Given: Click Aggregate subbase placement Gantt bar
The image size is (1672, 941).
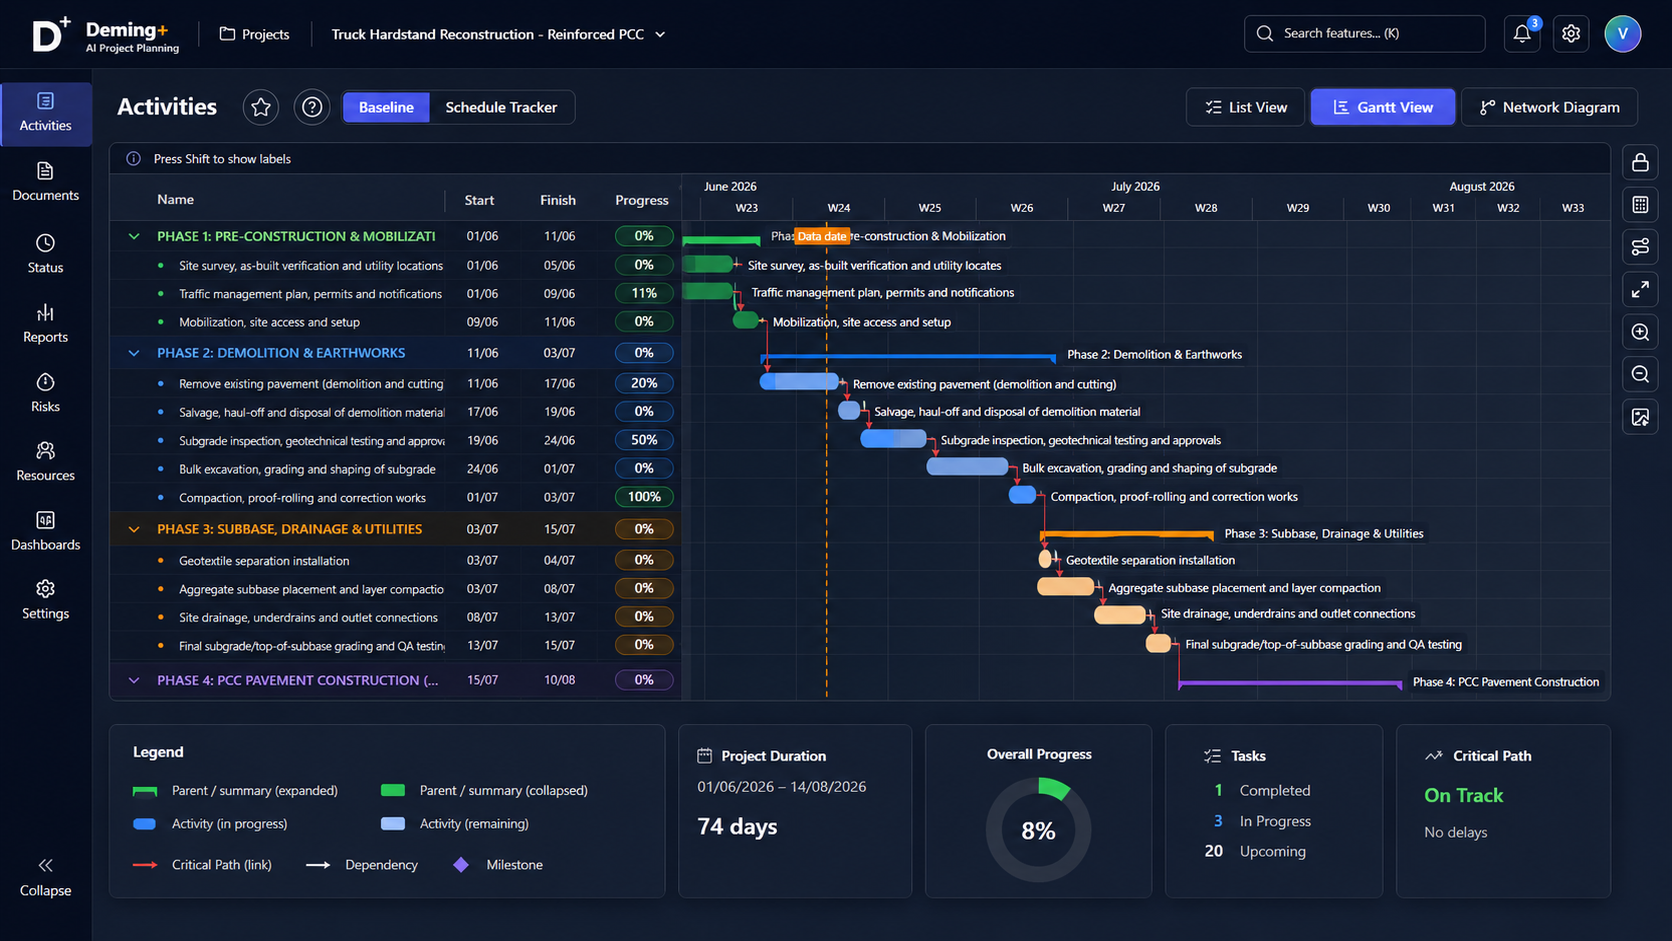Looking at the screenshot, I should 1066,586.
